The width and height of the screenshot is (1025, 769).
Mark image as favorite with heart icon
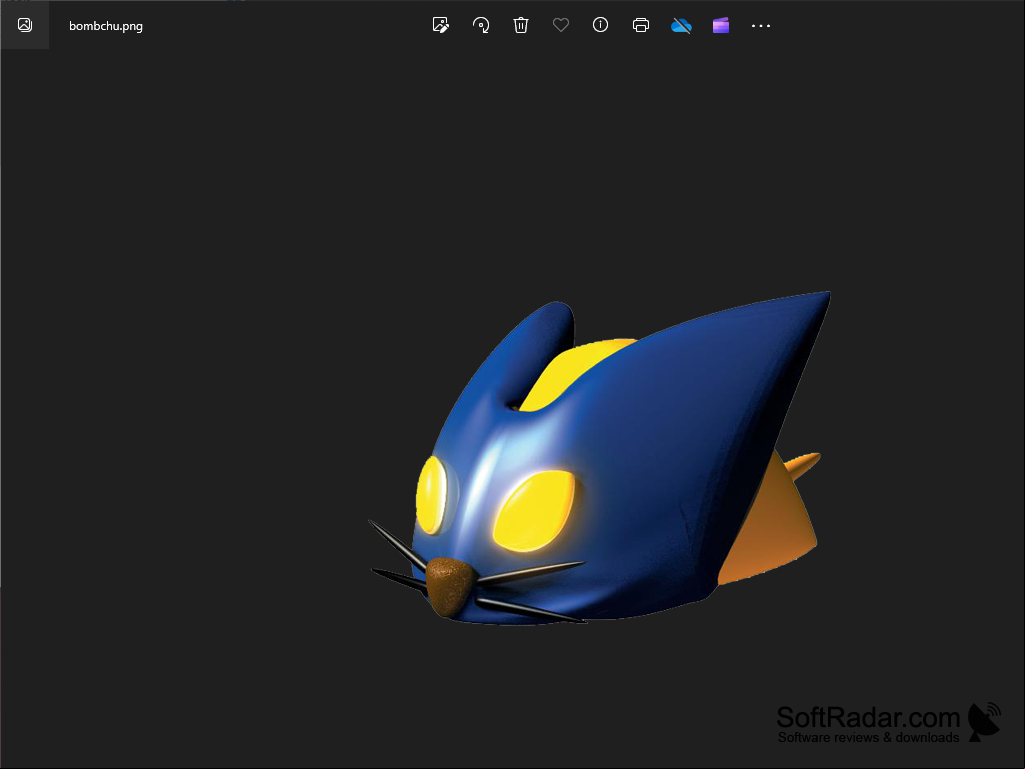click(x=561, y=26)
